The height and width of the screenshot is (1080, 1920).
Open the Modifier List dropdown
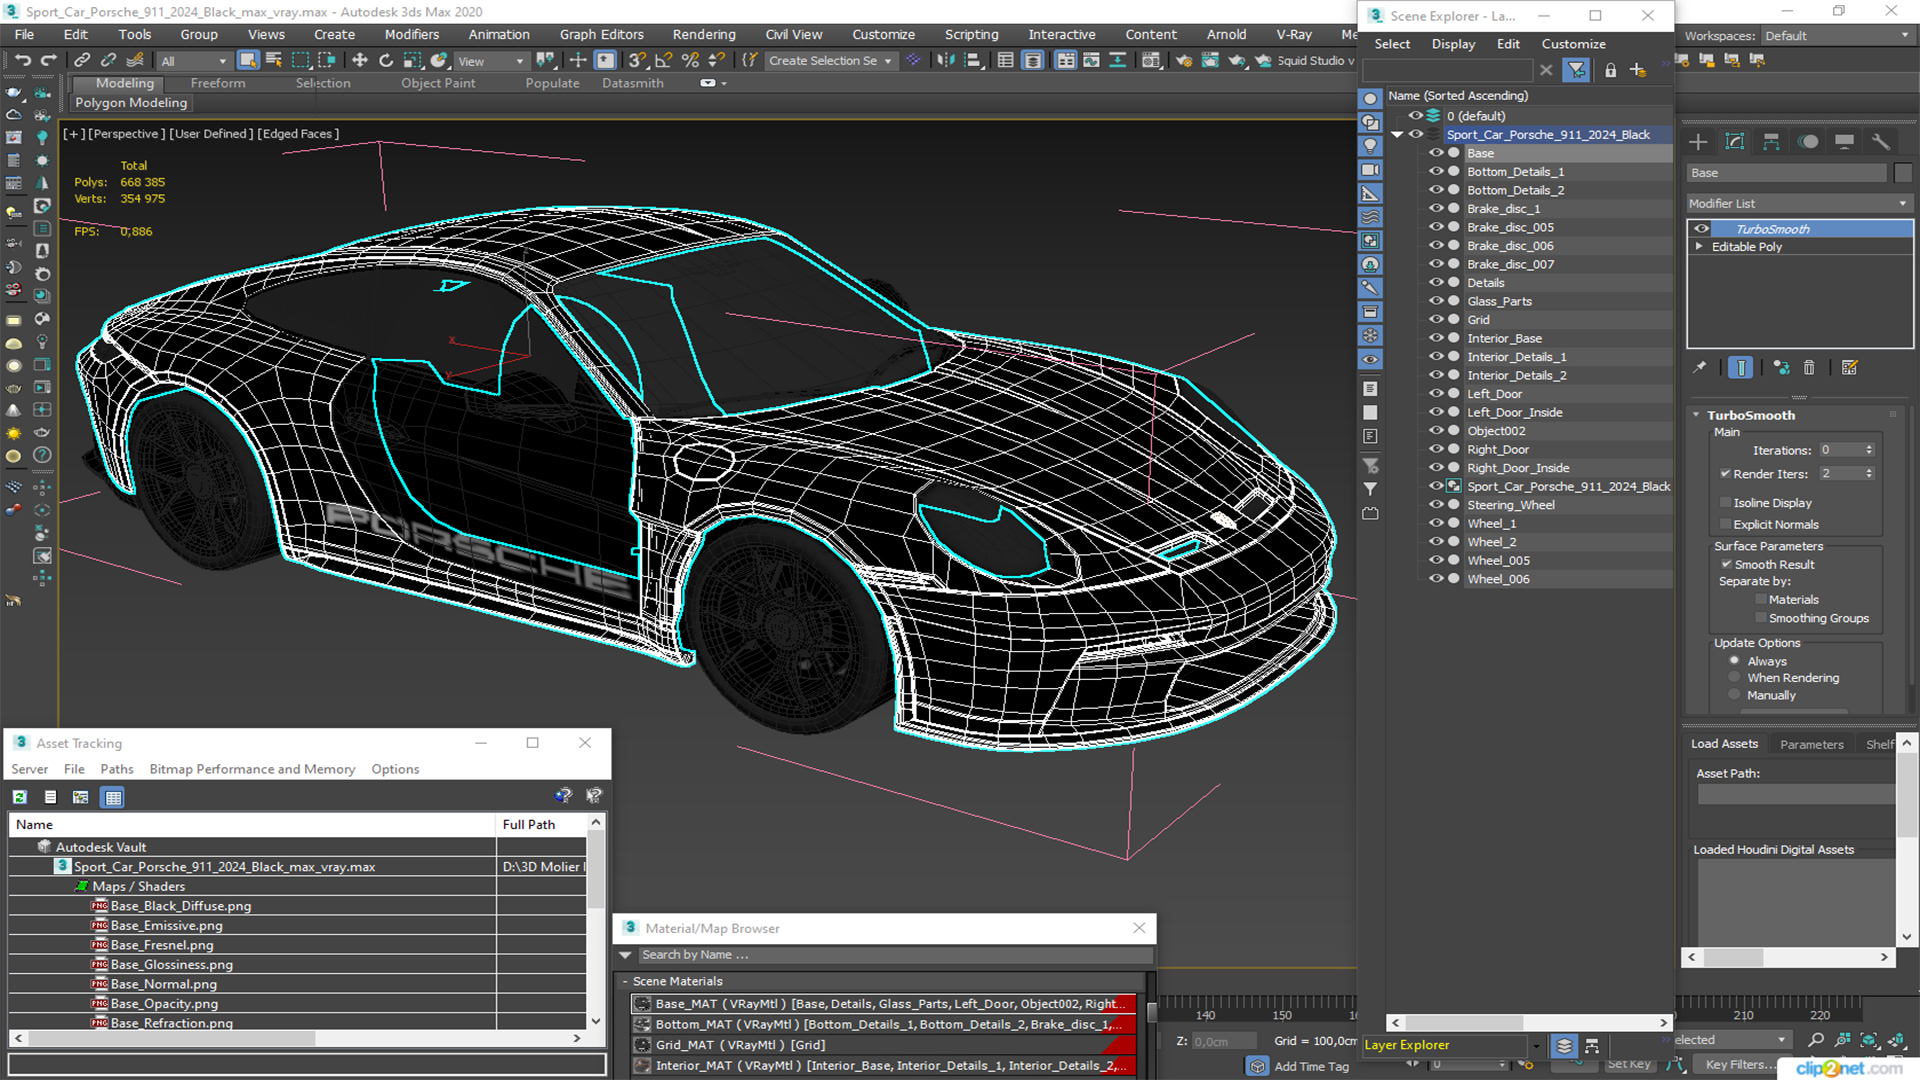pyautogui.click(x=1798, y=203)
